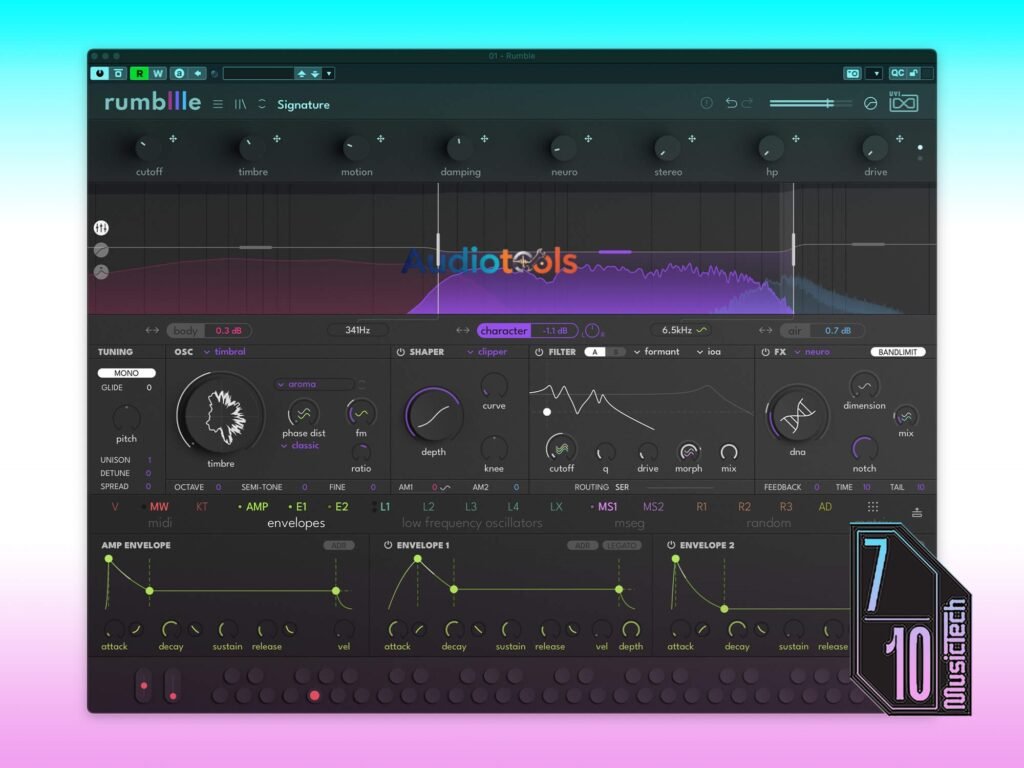
Task: Click the modulation assign cross next to timbre
Action: coord(277,138)
